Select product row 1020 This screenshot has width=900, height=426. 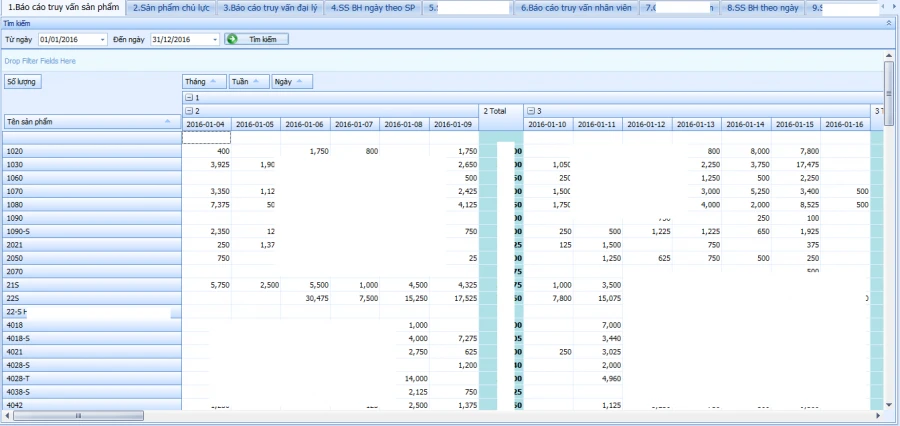(x=92, y=151)
